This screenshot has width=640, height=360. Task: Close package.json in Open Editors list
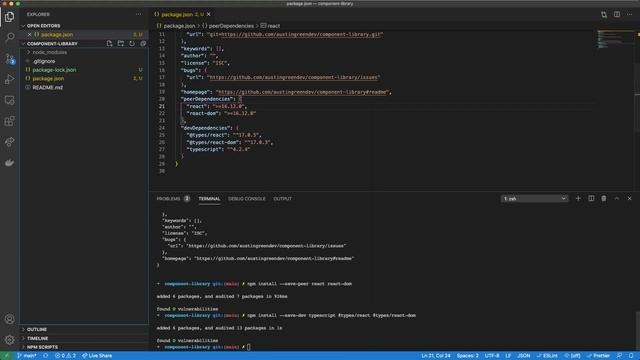click(29, 35)
